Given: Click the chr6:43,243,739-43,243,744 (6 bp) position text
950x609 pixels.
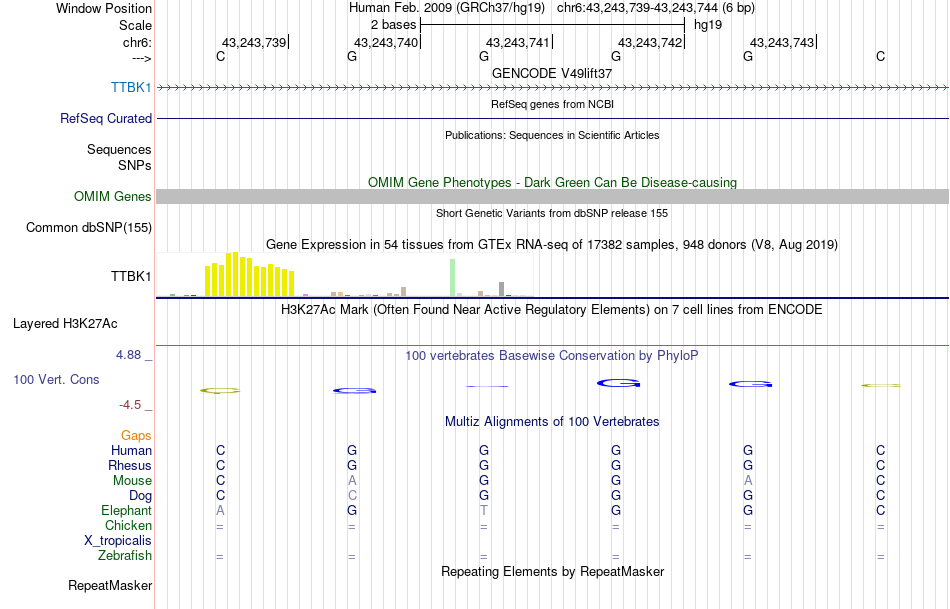Looking at the screenshot, I should point(656,8).
